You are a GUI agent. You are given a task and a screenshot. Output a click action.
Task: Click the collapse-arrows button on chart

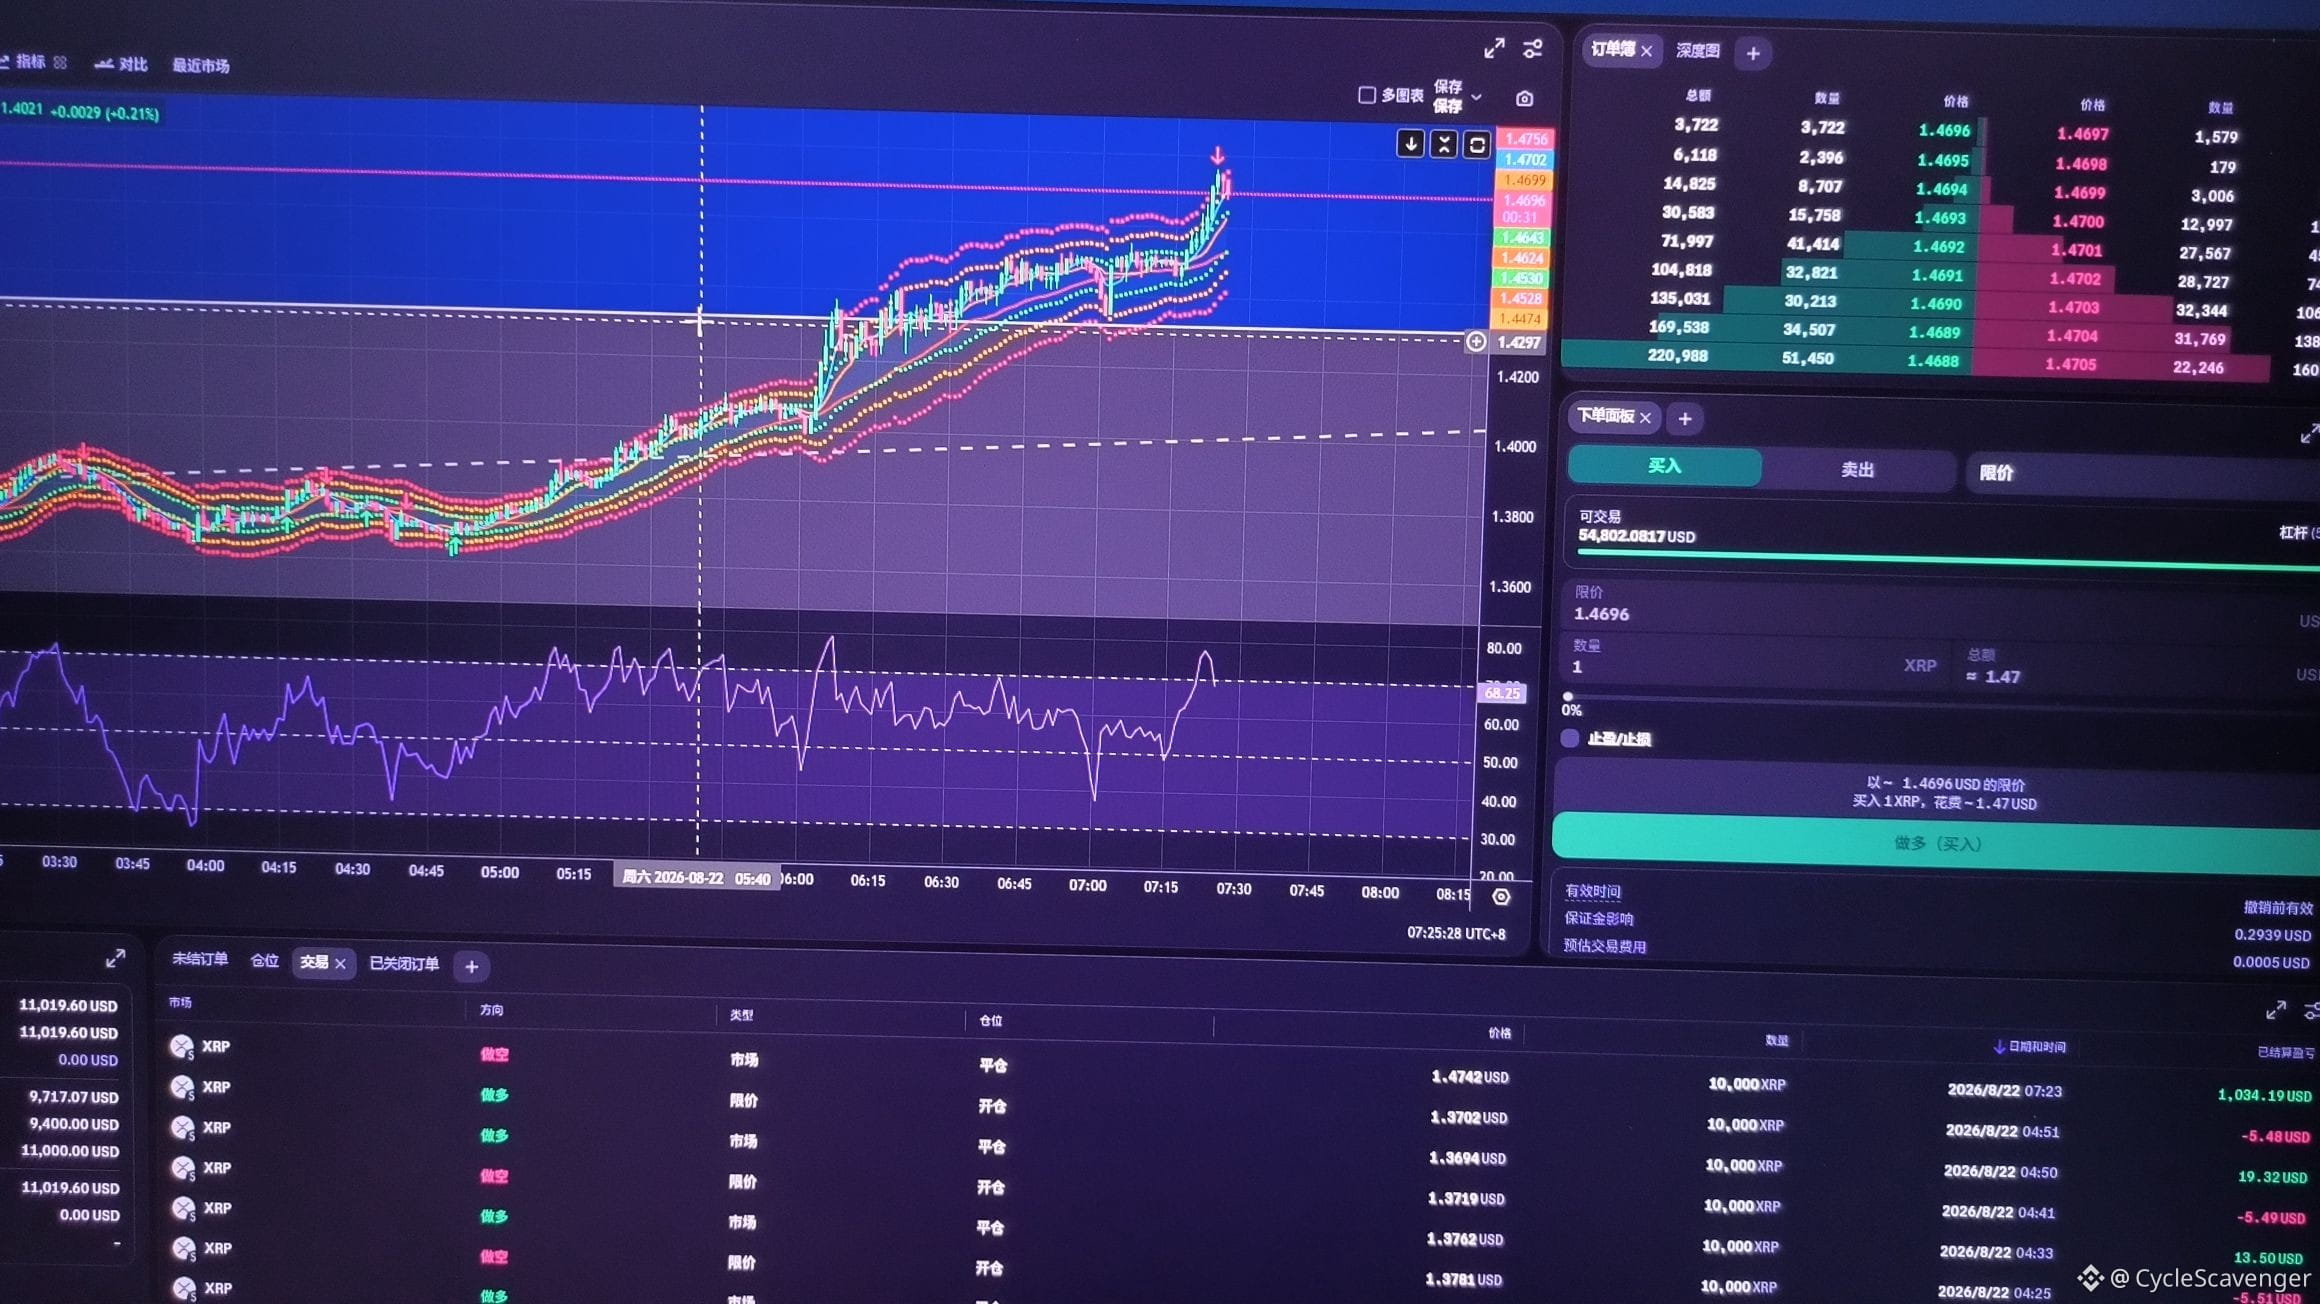click(1443, 145)
